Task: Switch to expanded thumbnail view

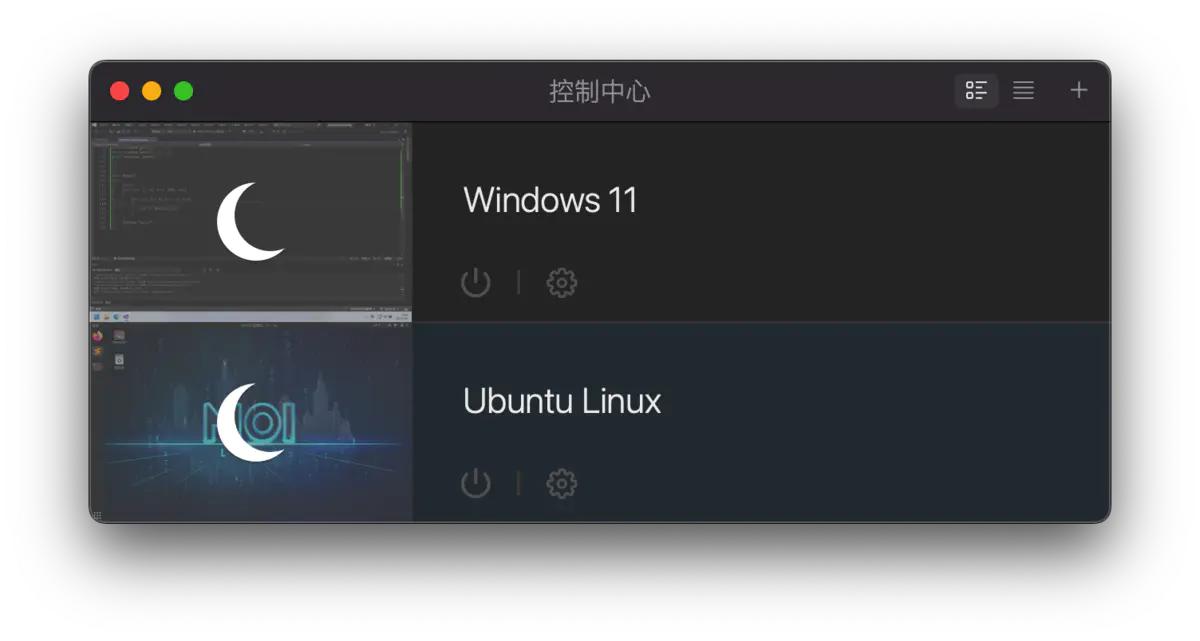Action: [976, 91]
